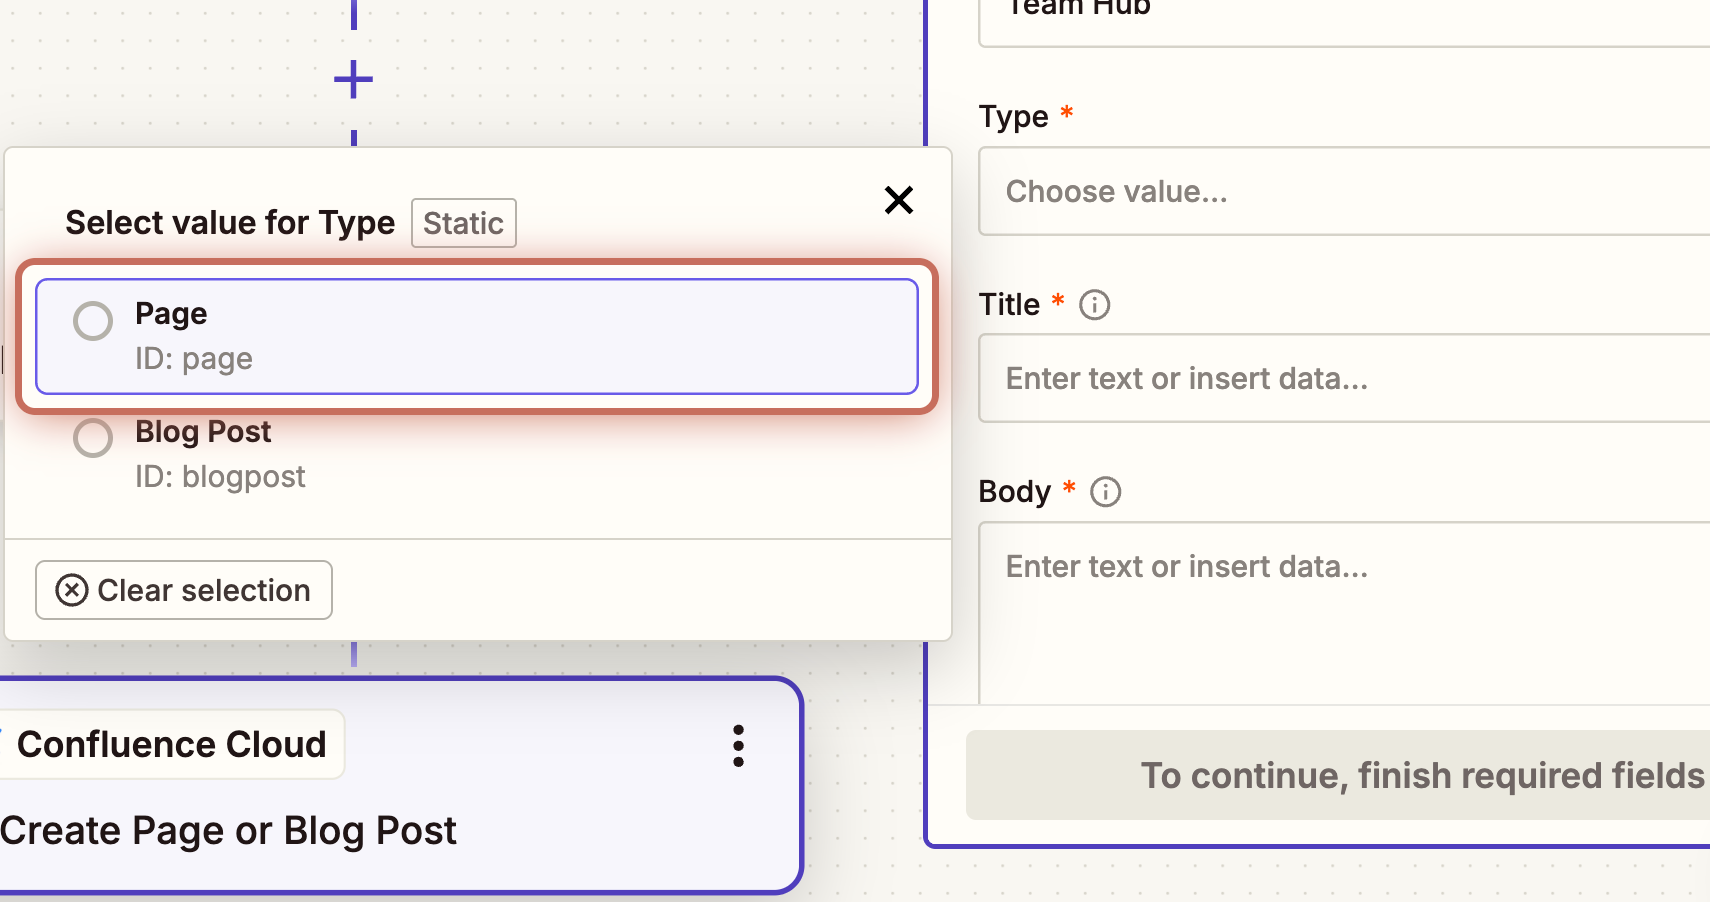Click To continue, finish required fields button
This screenshot has height=902, width=1710.
(1338, 775)
